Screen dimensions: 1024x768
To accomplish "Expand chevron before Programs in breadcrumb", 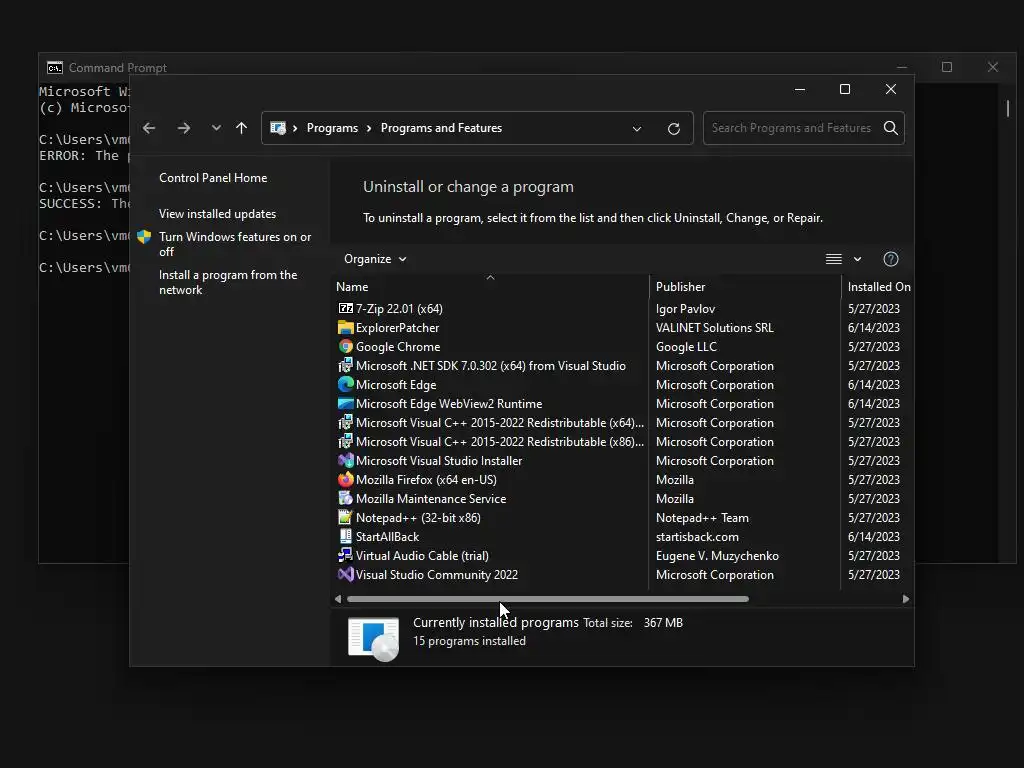I will (295, 128).
